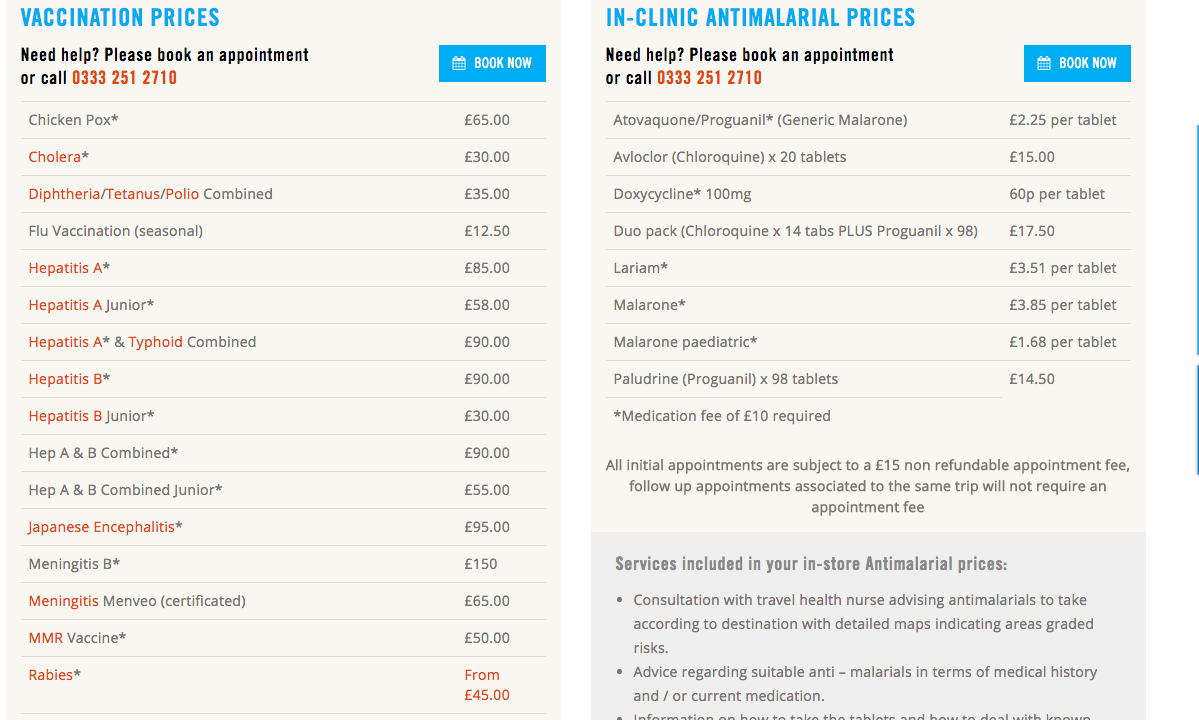The image size is (1199, 720).
Task: Open the Japanese Encephalitis link
Action: (102, 527)
